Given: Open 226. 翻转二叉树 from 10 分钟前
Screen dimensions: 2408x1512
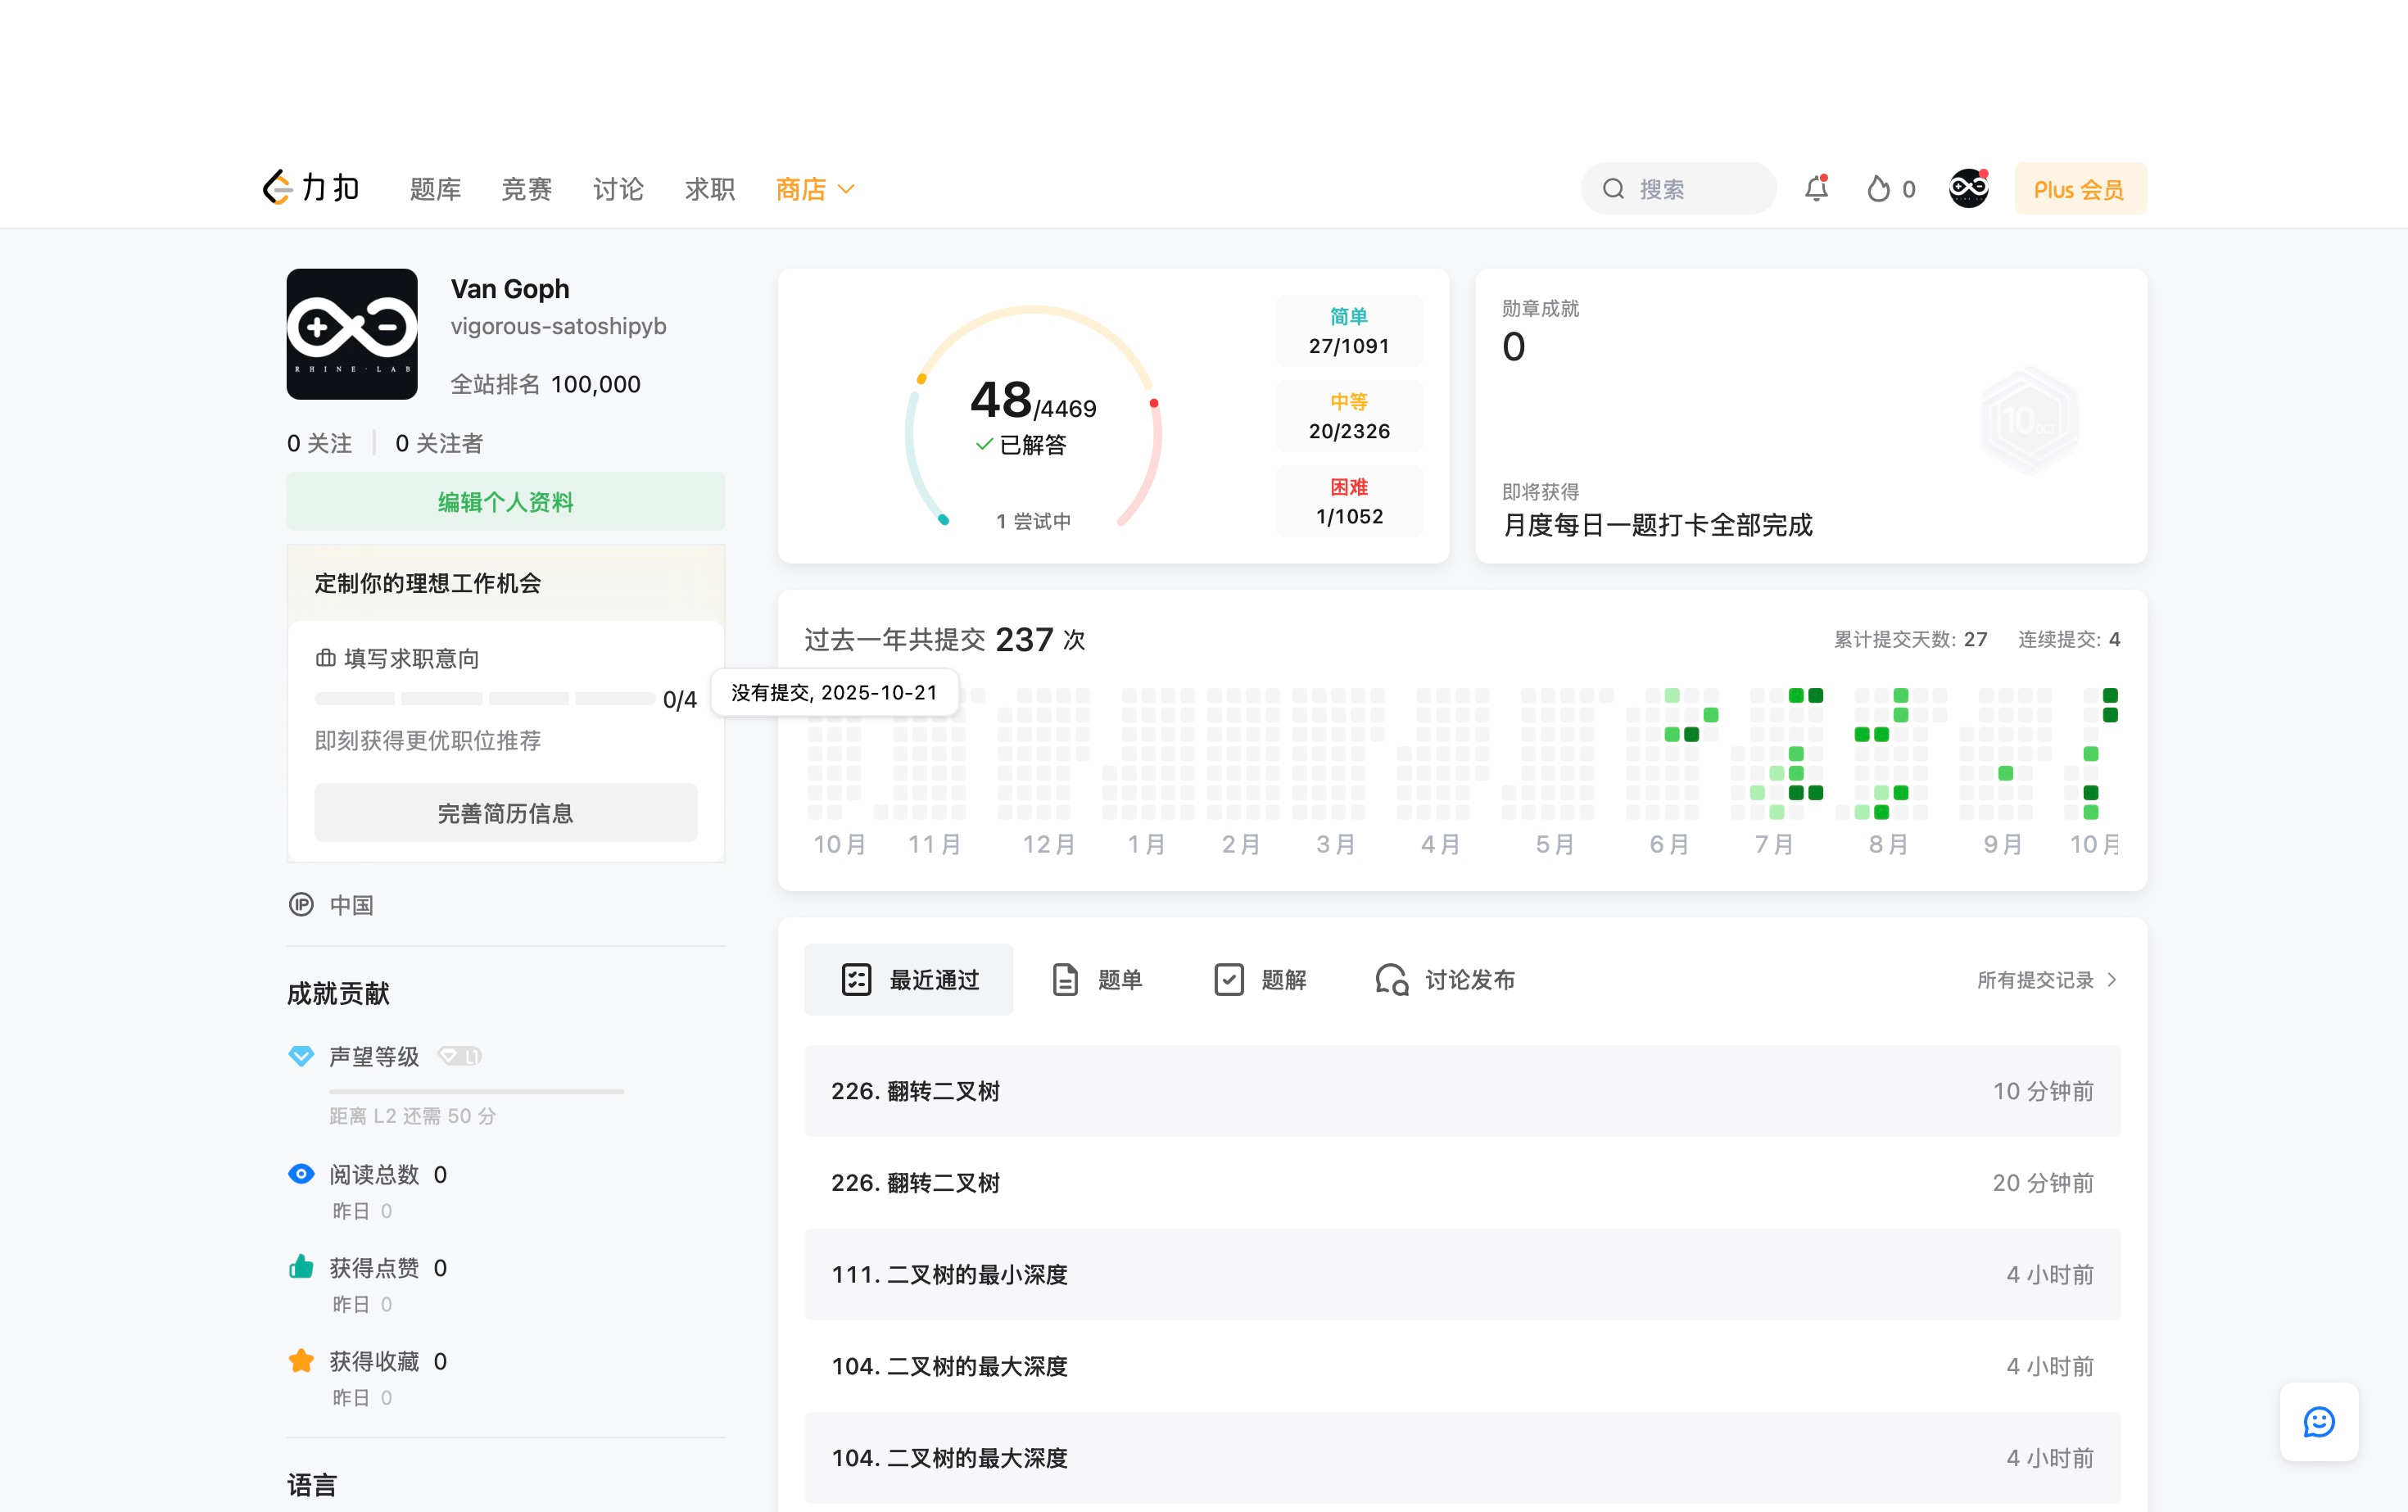Looking at the screenshot, I should (1462, 1091).
